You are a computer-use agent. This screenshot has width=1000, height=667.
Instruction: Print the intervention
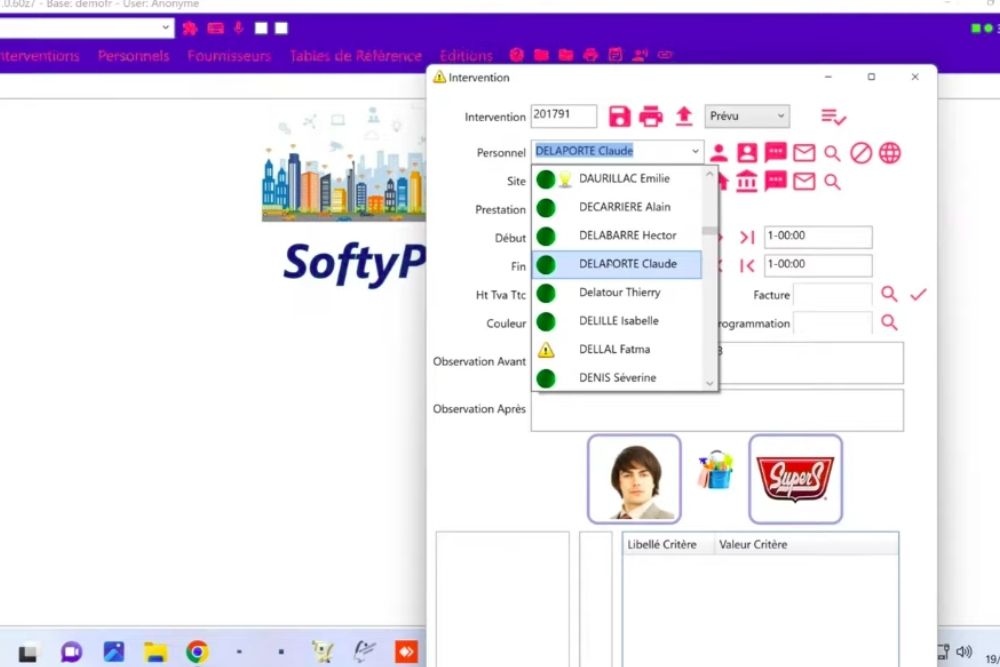[x=651, y=116]
